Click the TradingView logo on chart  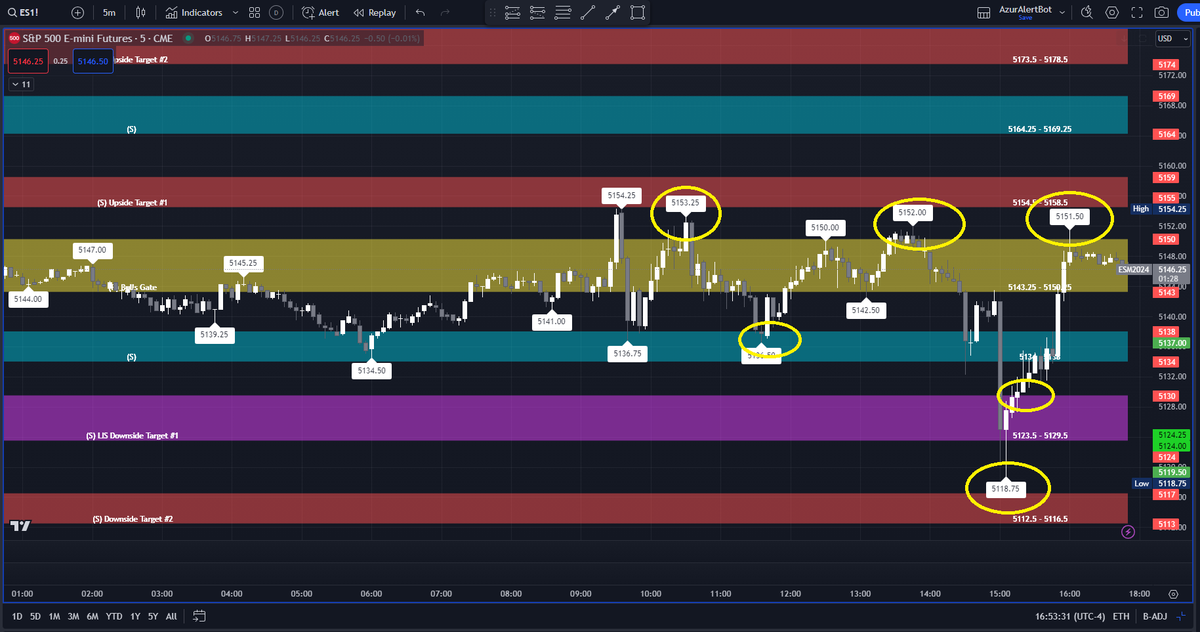point(18,524)
